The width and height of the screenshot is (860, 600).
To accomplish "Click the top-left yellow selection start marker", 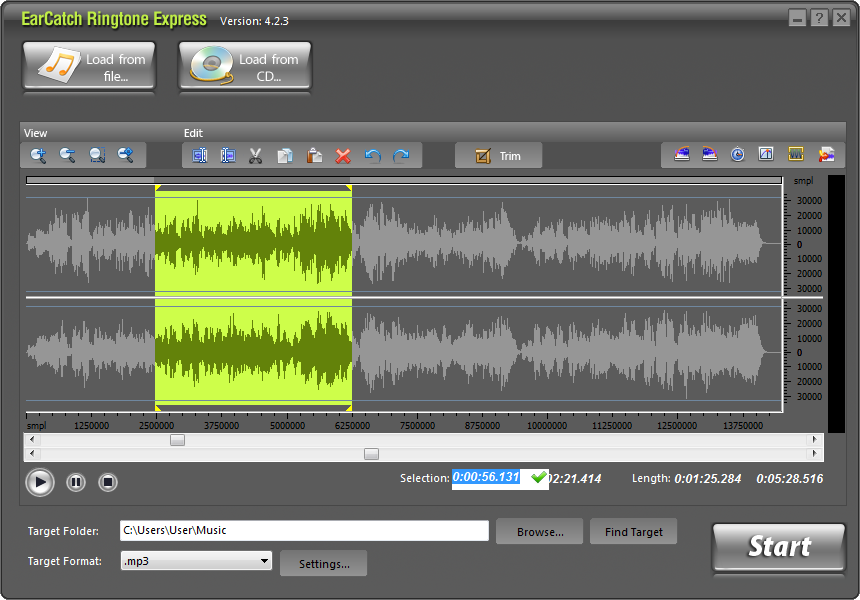I will 158,188.
